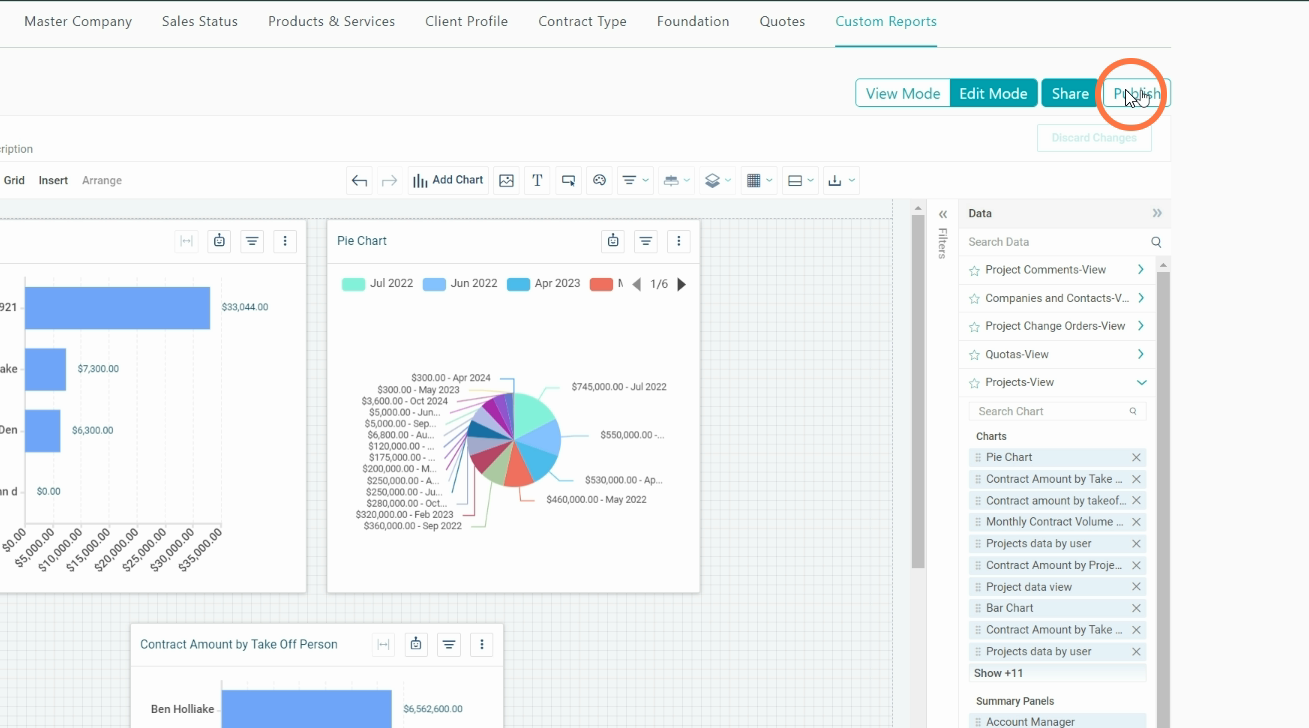The image size is (1309, 728).
Task: Open the Insert menu
Action: point(53,180)
